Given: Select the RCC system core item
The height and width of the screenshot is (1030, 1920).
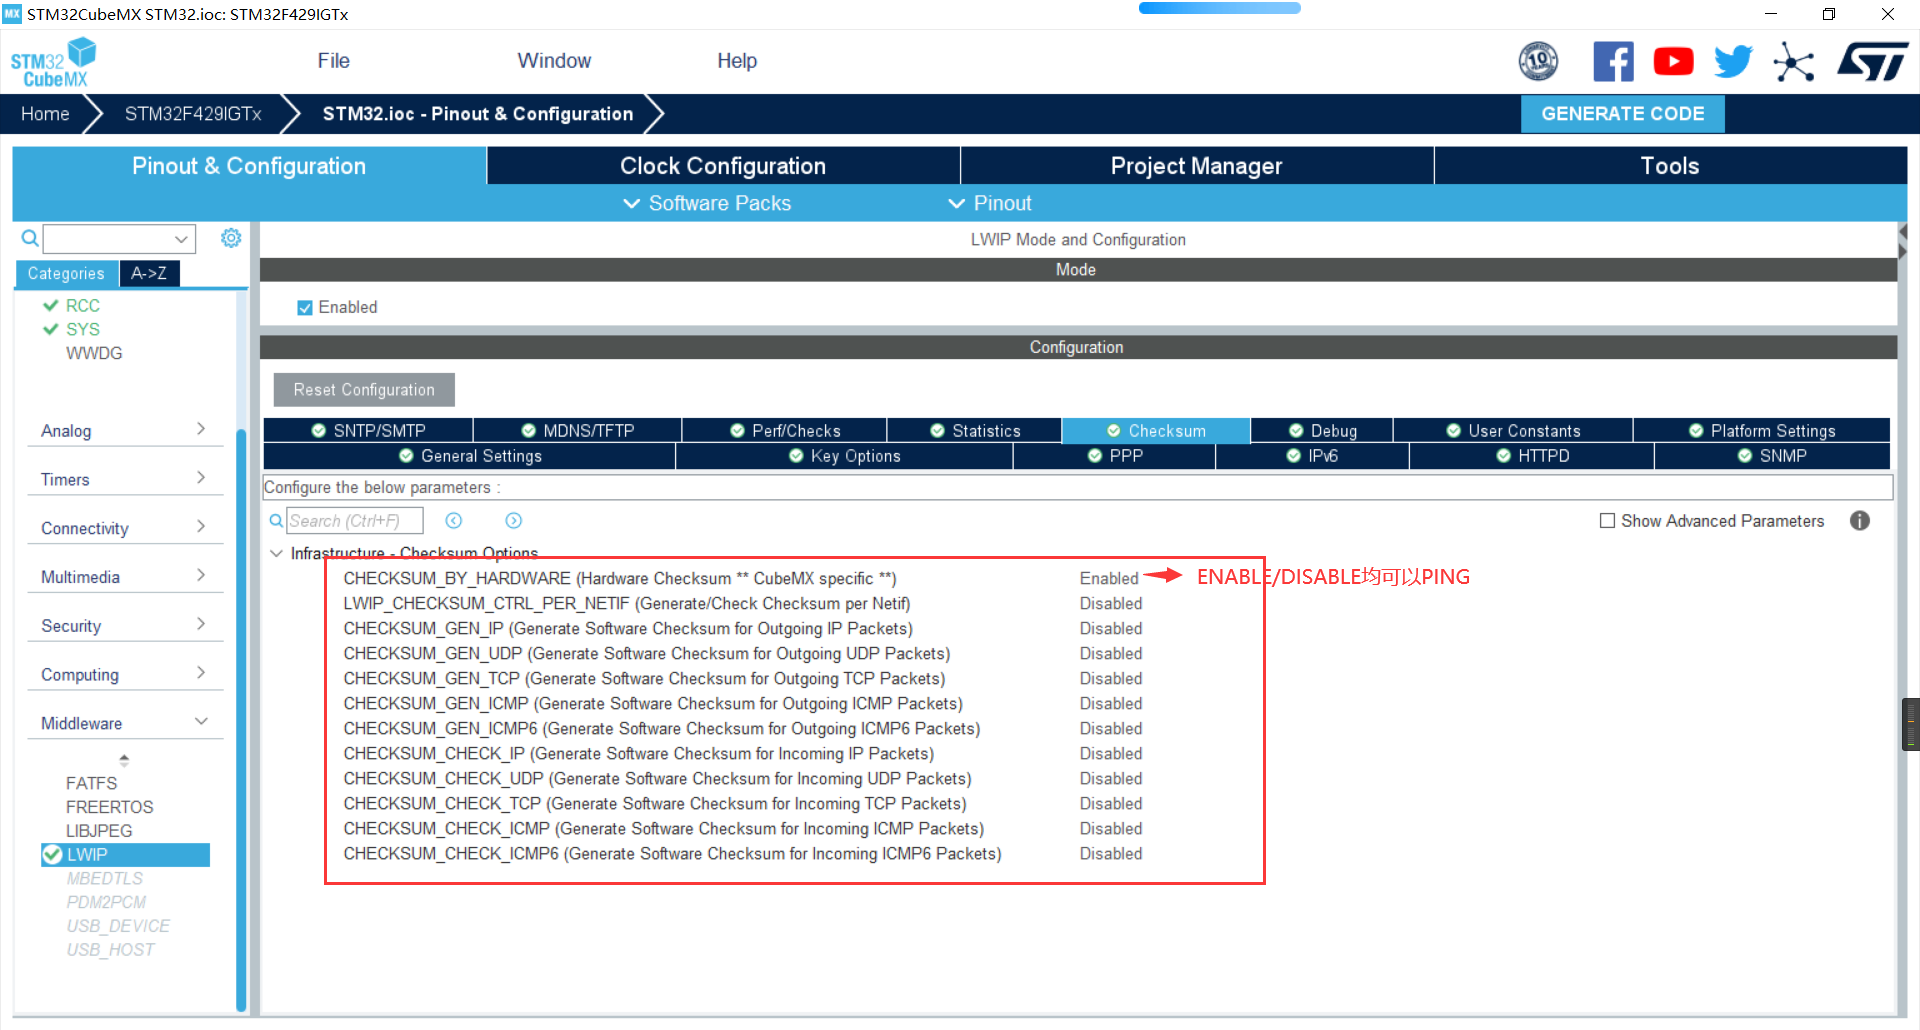Looking at the screenshot, I should coord(82,306).
